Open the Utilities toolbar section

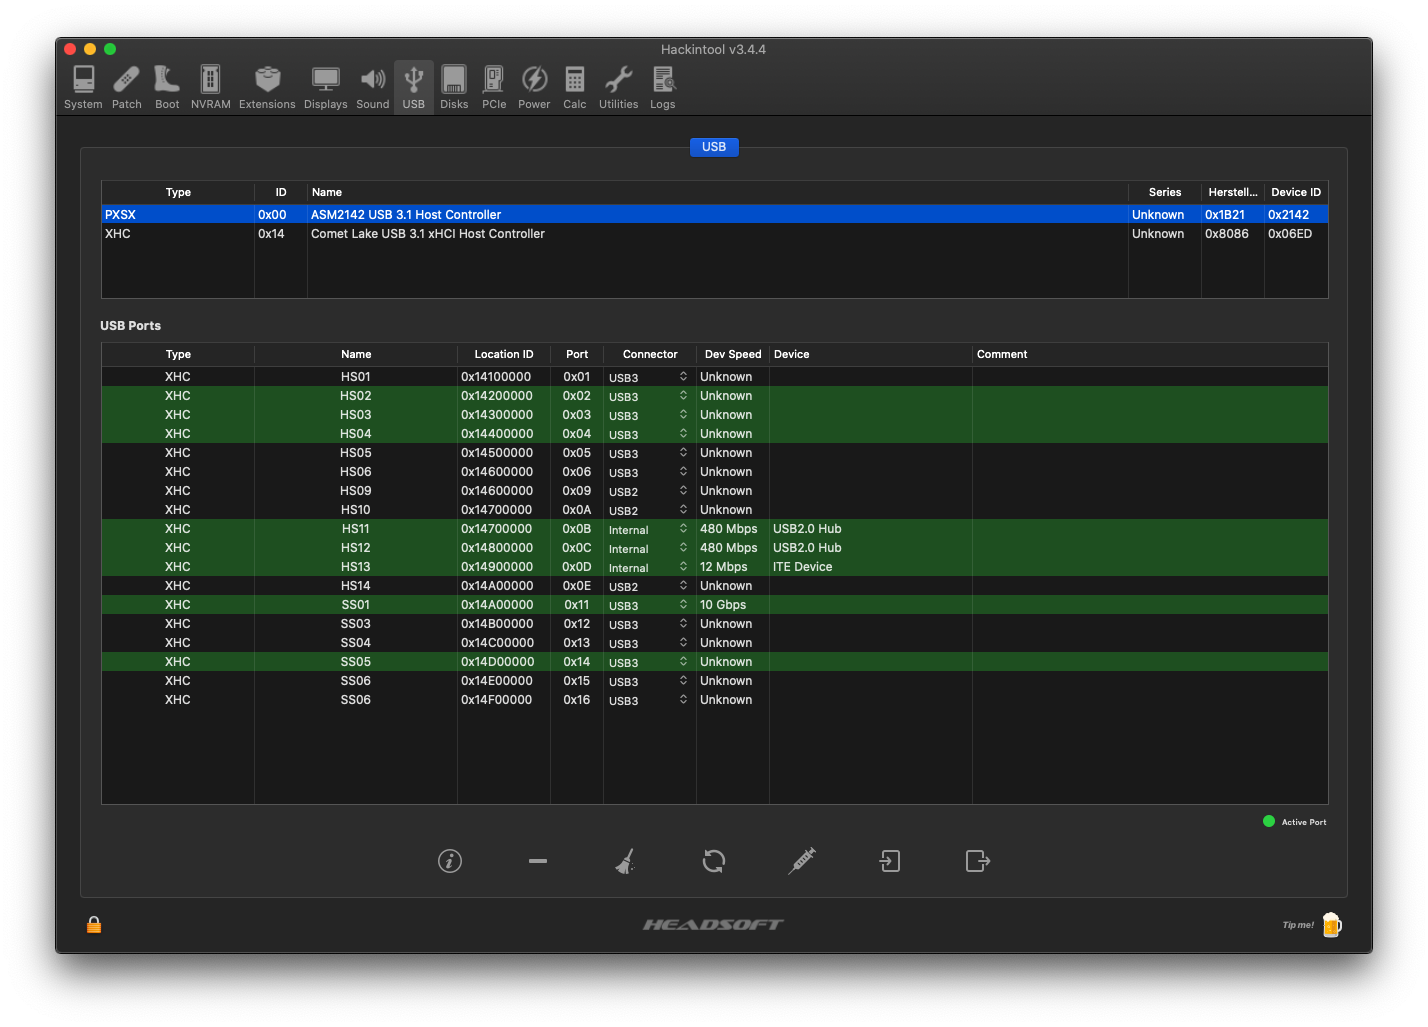[x=618, y=87]
